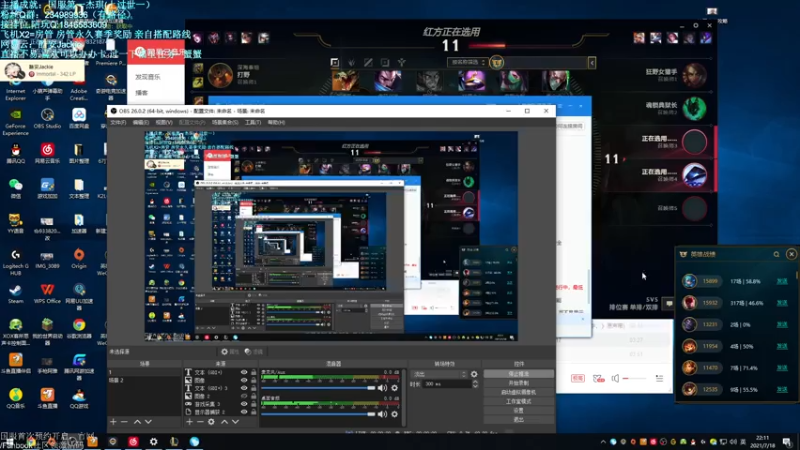Open GeForce Experience desktop shortcut
Image resolution: width=800 pixels, height=450 pixels.
point(15,121)
